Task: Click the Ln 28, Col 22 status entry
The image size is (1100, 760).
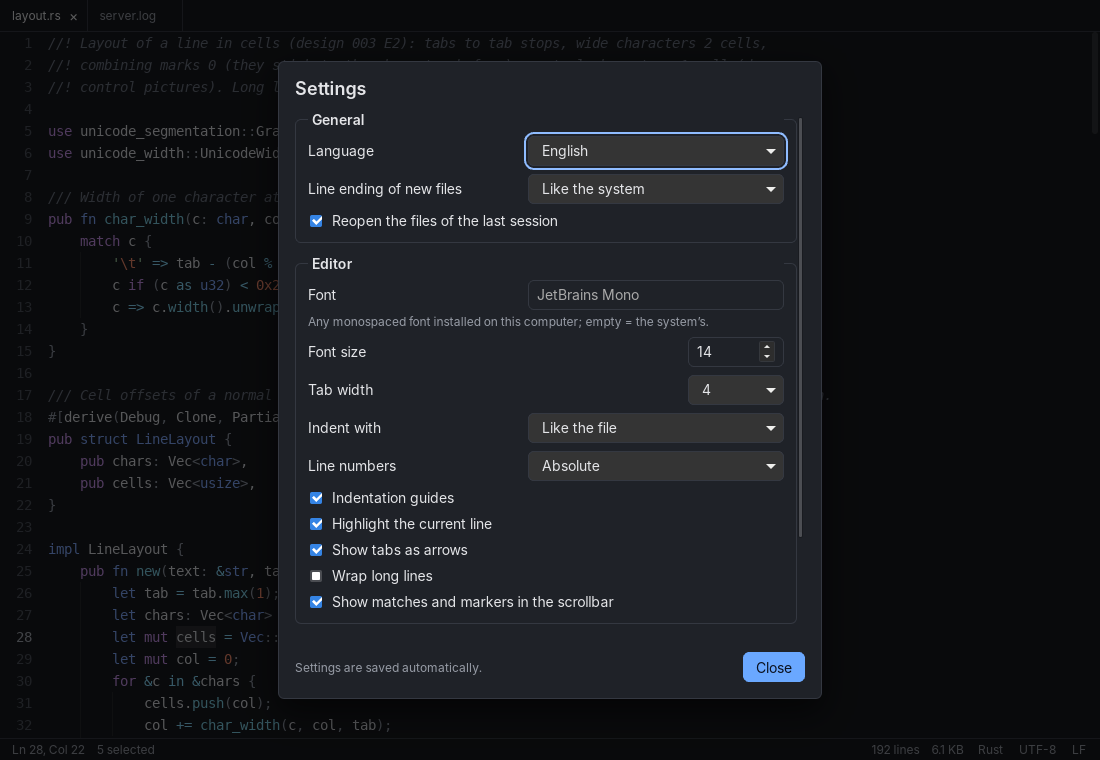Action: pos(48,749)
